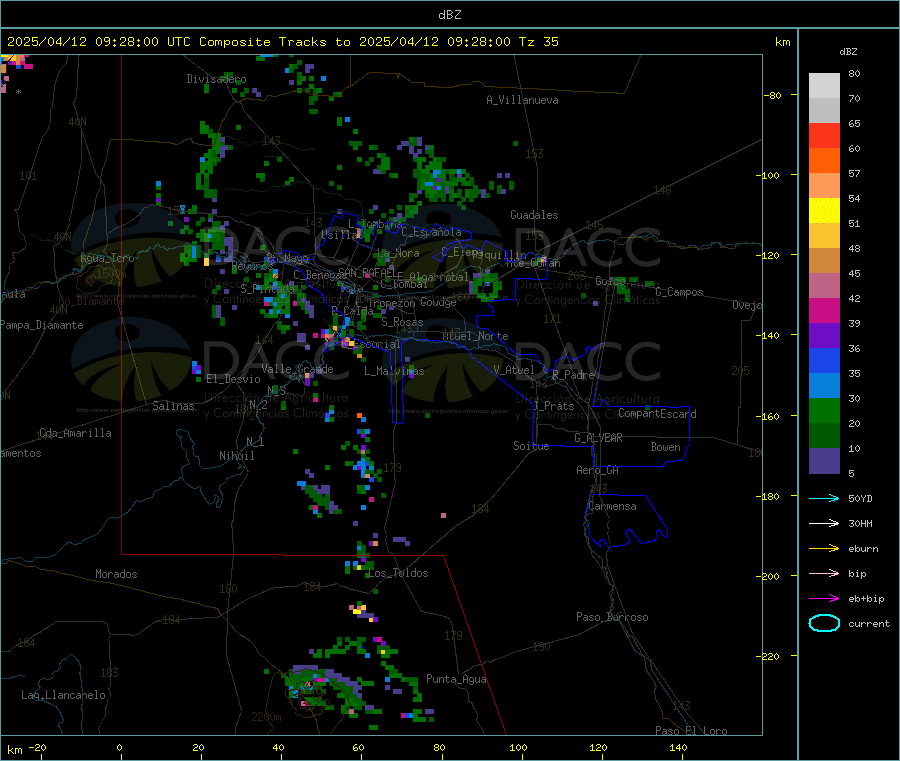The width and height of the screenshot is (900, 761).
Task: Click the 'J_Prats' place label
Action: pos(553,406)
